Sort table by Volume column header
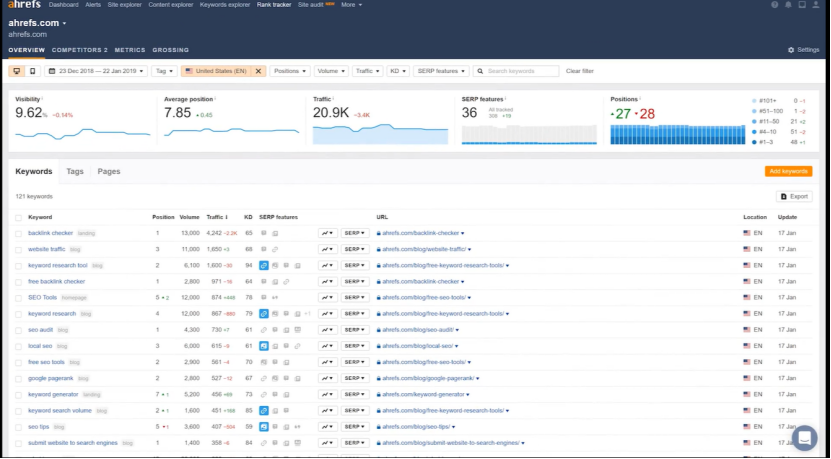Screen dimensions: 831x459 click(x=189, y=217)
